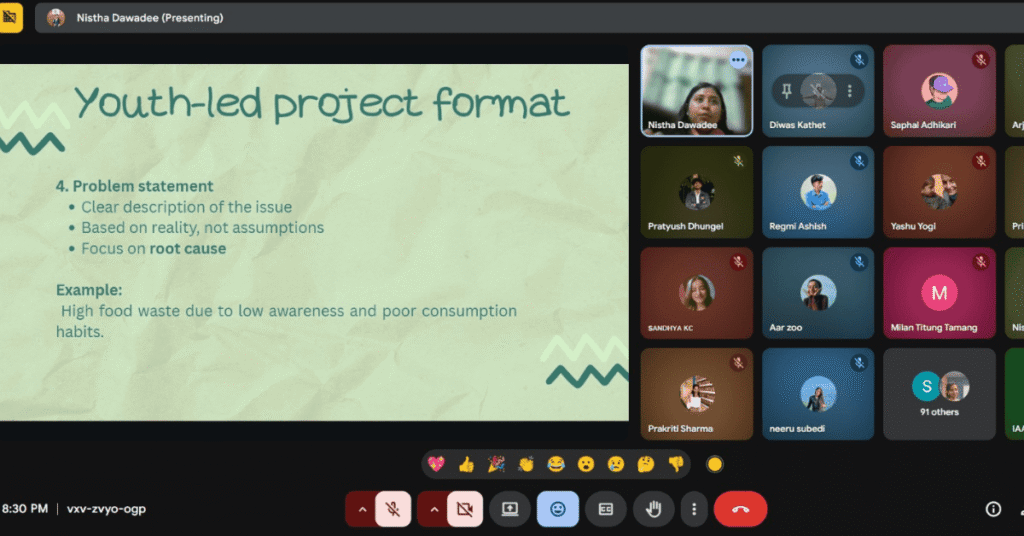Turn on closed captions

(605, 509)
